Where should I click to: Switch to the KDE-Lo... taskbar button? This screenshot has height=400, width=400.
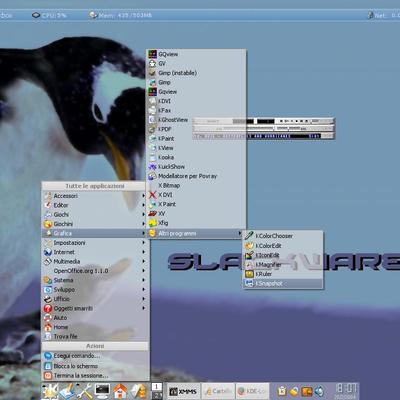(252, 391)
